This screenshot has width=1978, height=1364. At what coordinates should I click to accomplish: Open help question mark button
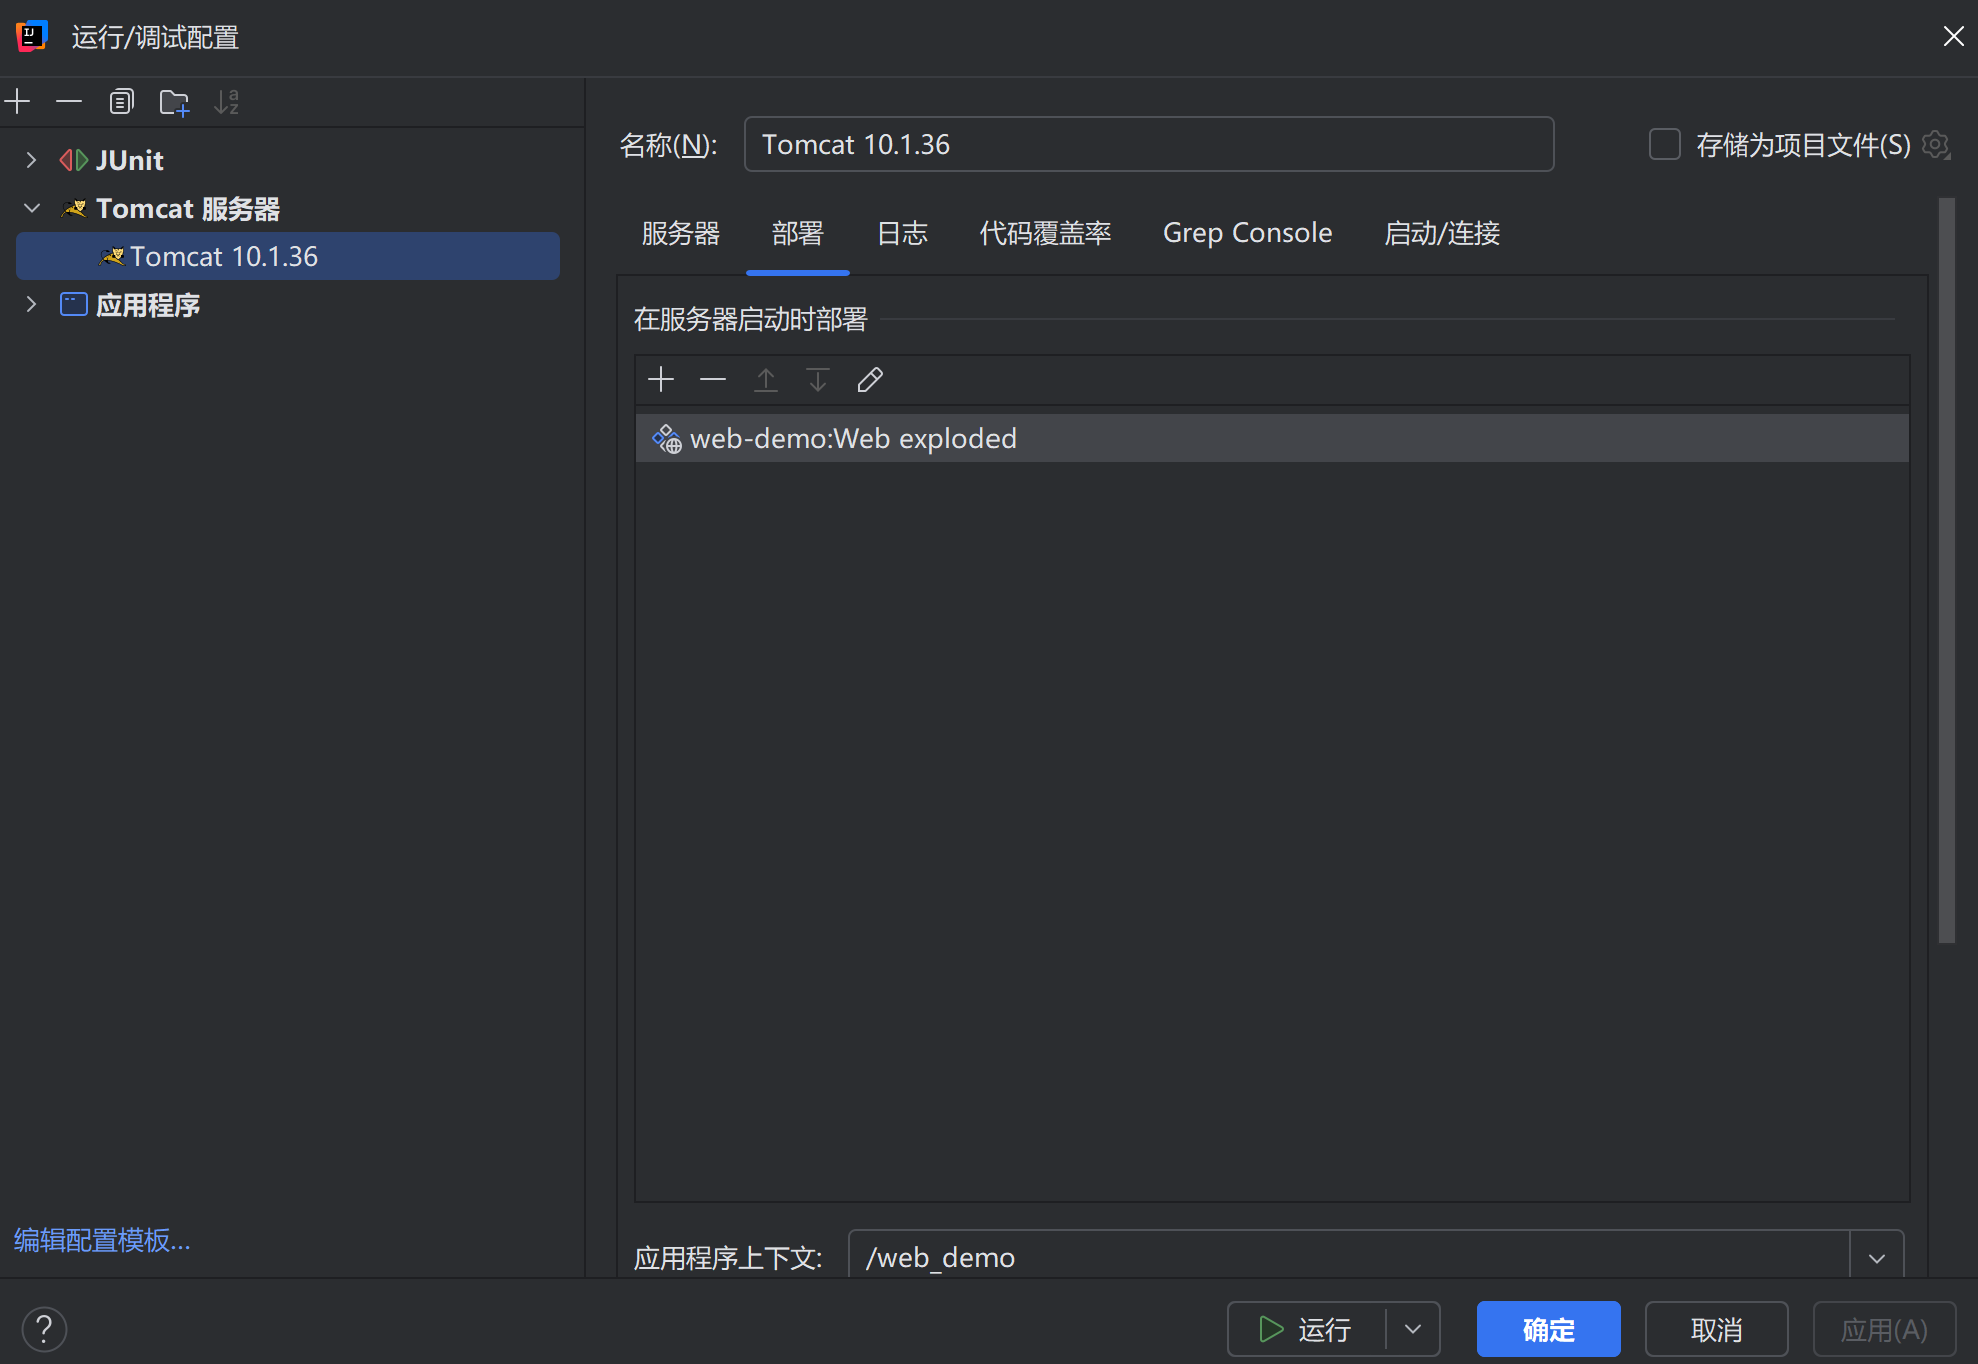click(44, 1329)
